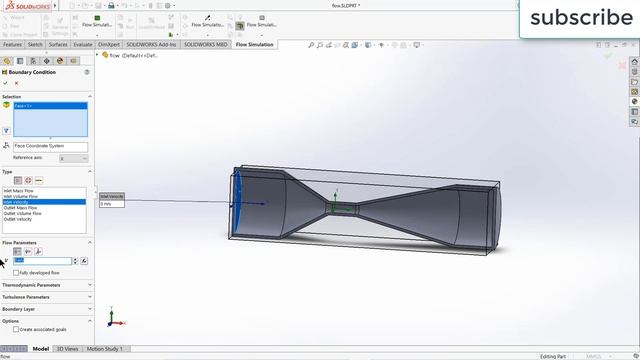Viewport: 640px width, 360px height.
Task: Open the PropertyManager tab icon
Action: tap(20, 61)
